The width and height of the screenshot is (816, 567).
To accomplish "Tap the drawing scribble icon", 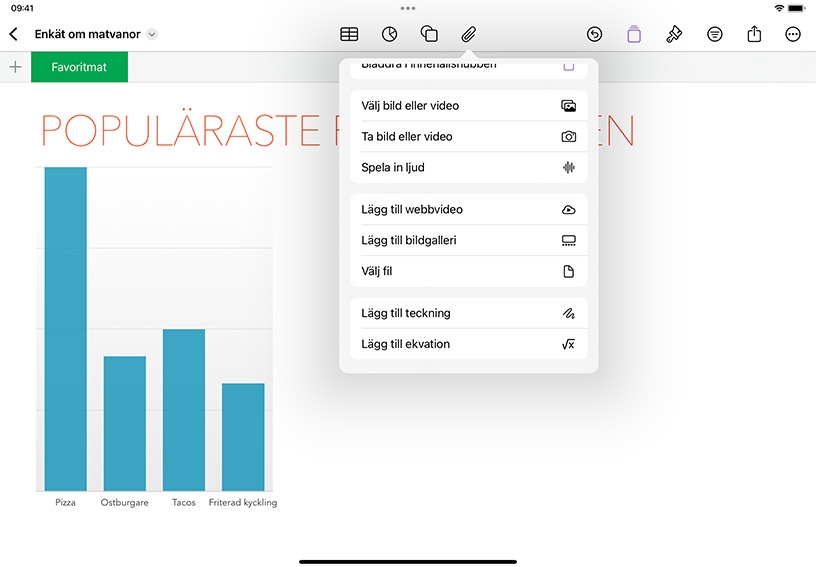I will pyautogui.click(x=568, y=313).
